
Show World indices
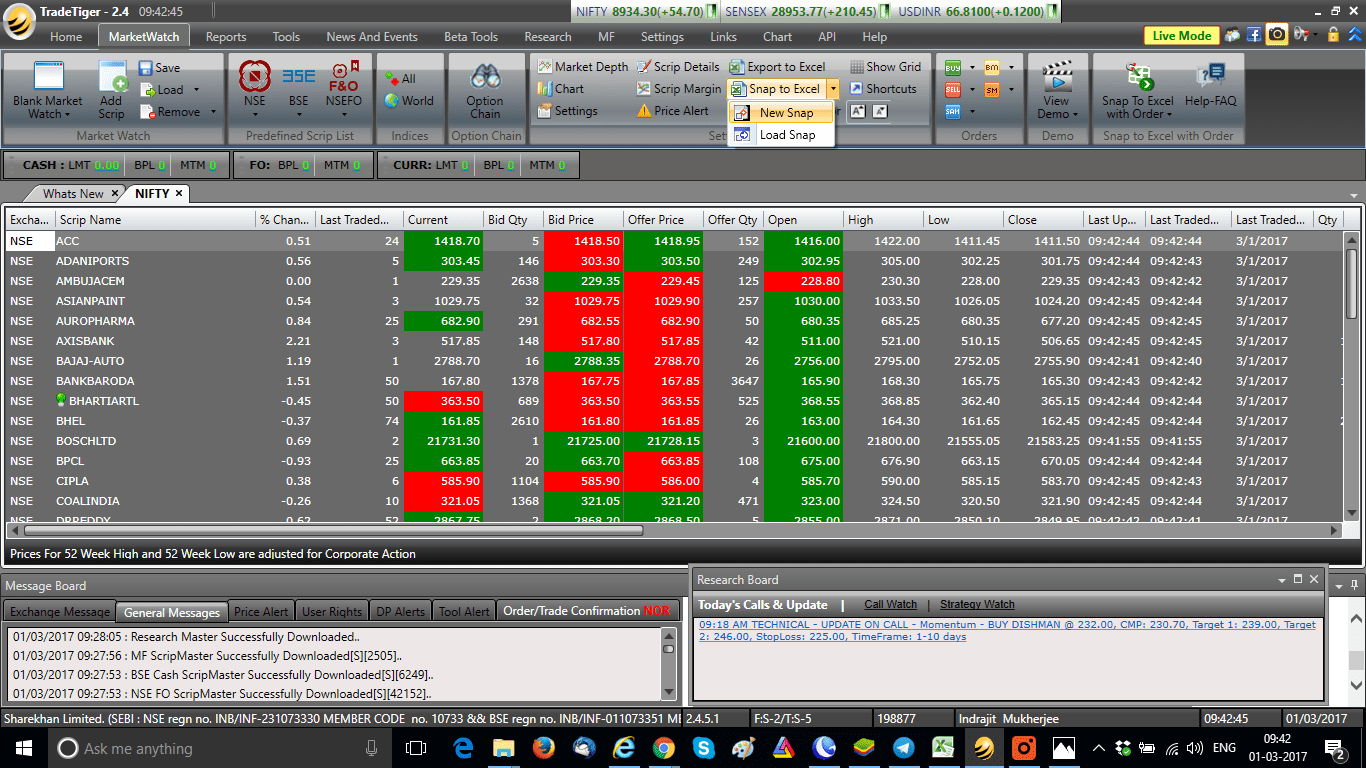[x=409, y=100]
